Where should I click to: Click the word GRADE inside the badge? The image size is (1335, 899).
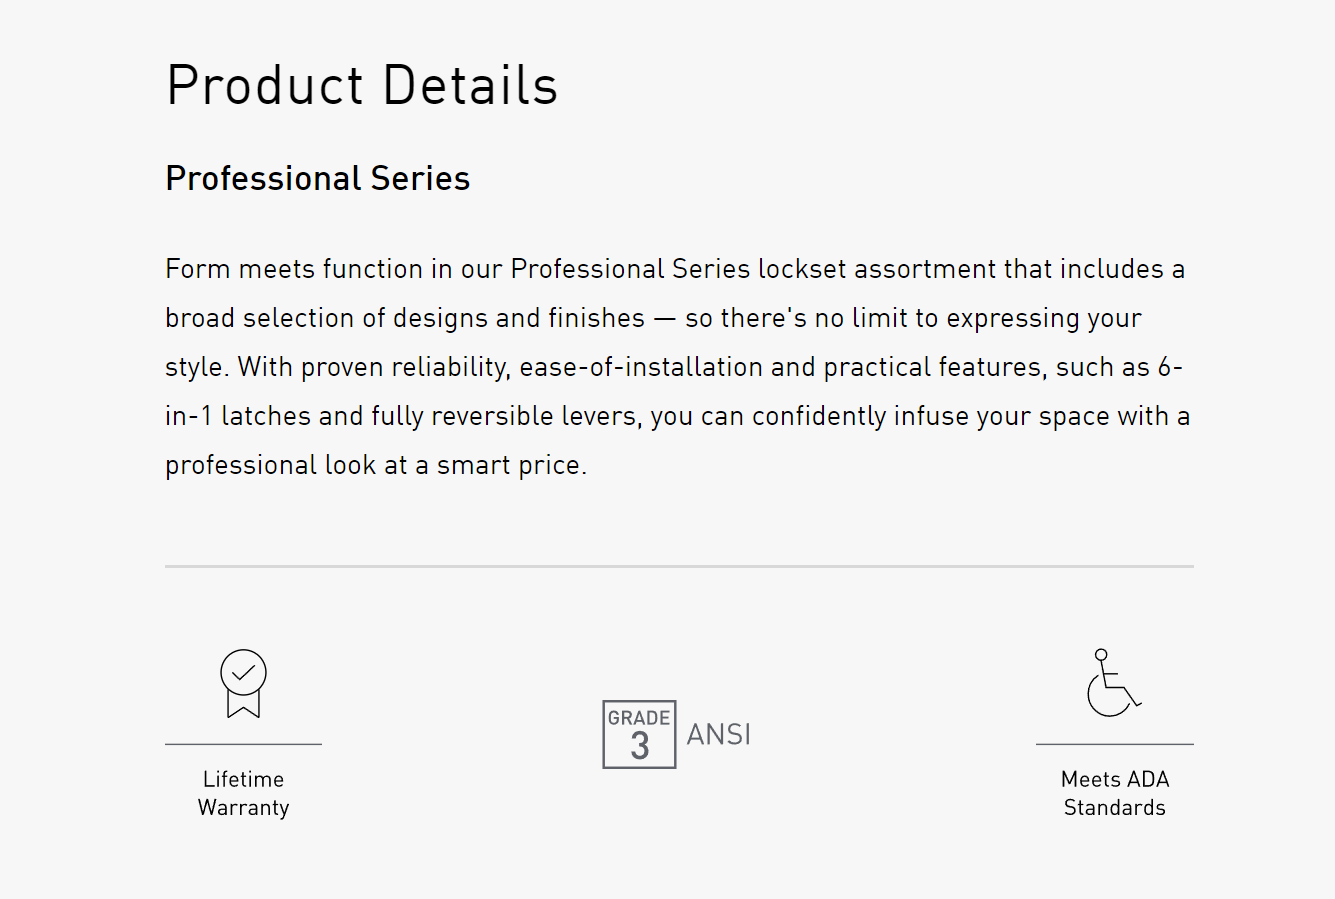639,718
